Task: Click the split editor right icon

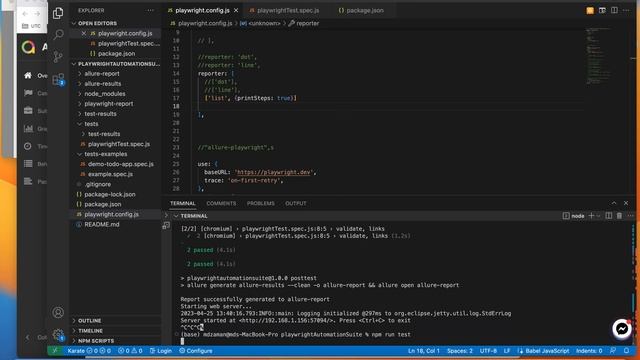Action: (614, 10)
